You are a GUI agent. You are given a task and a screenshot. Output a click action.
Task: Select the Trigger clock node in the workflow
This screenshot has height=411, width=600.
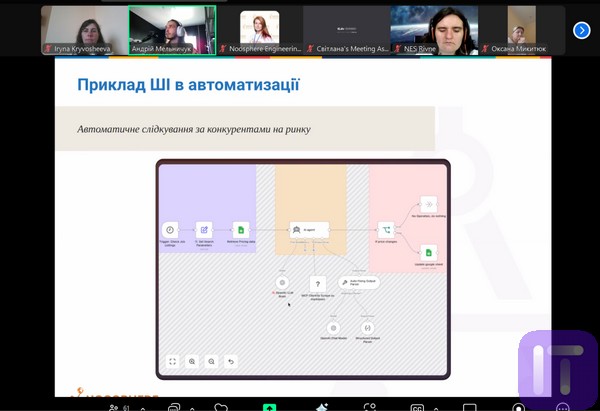click(x=170, y=230)
